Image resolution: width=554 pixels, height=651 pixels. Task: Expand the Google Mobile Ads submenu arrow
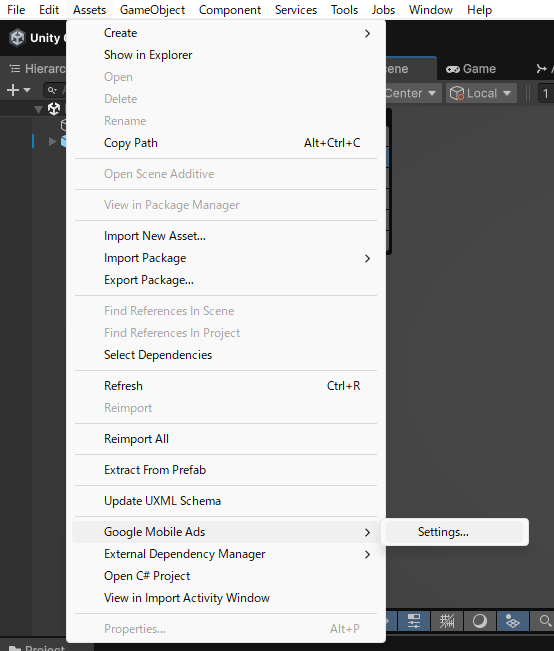point(367,532)
